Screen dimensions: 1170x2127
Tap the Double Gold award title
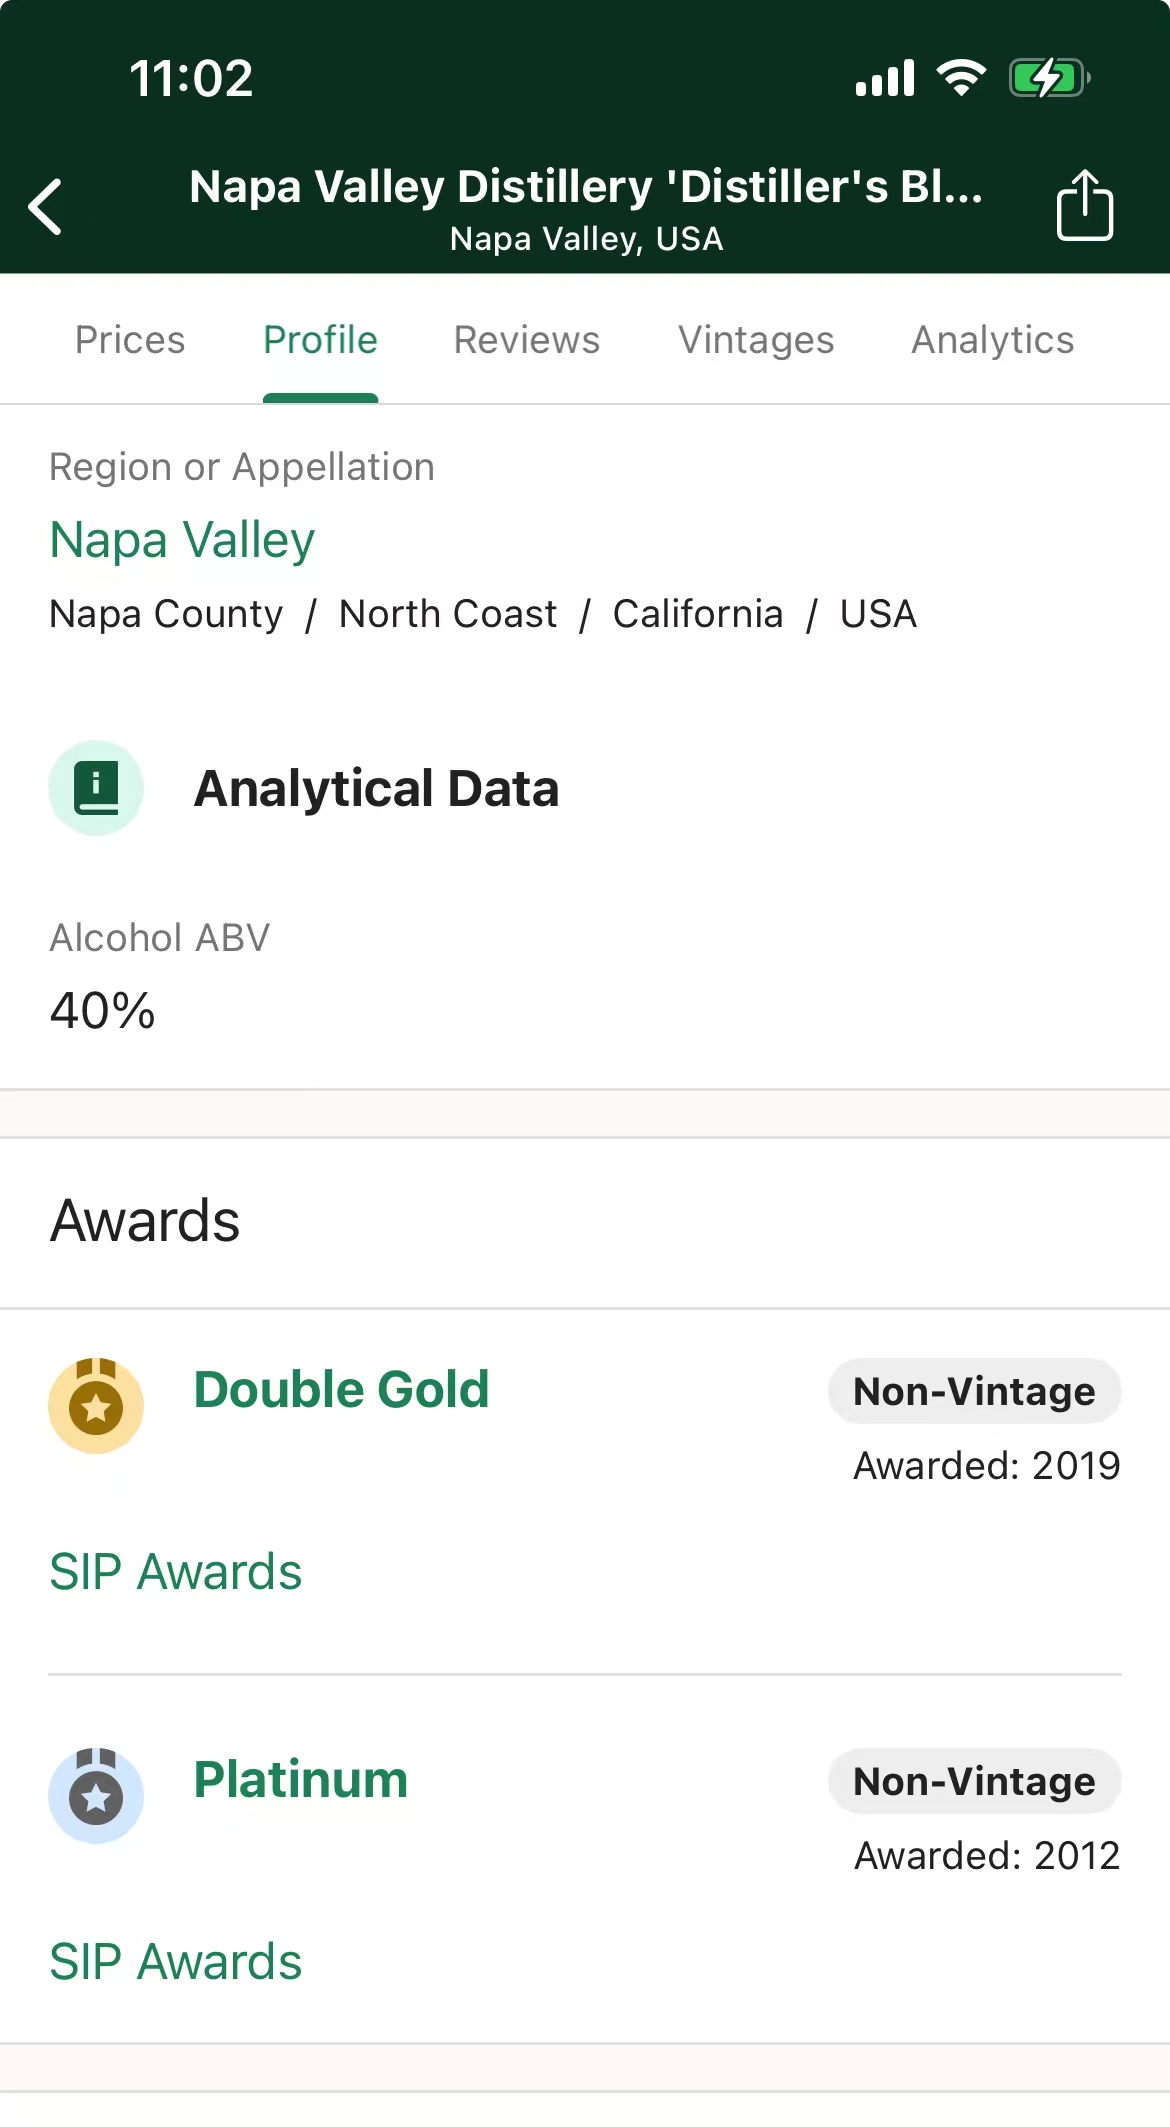[341, 1390]
